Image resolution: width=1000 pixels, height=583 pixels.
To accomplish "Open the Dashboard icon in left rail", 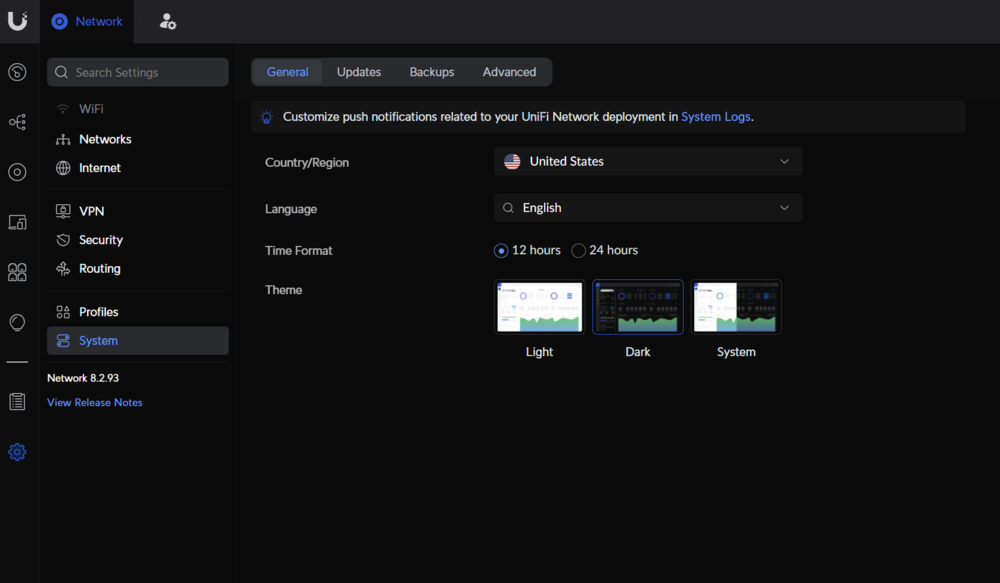I will (x=17, y=72).
